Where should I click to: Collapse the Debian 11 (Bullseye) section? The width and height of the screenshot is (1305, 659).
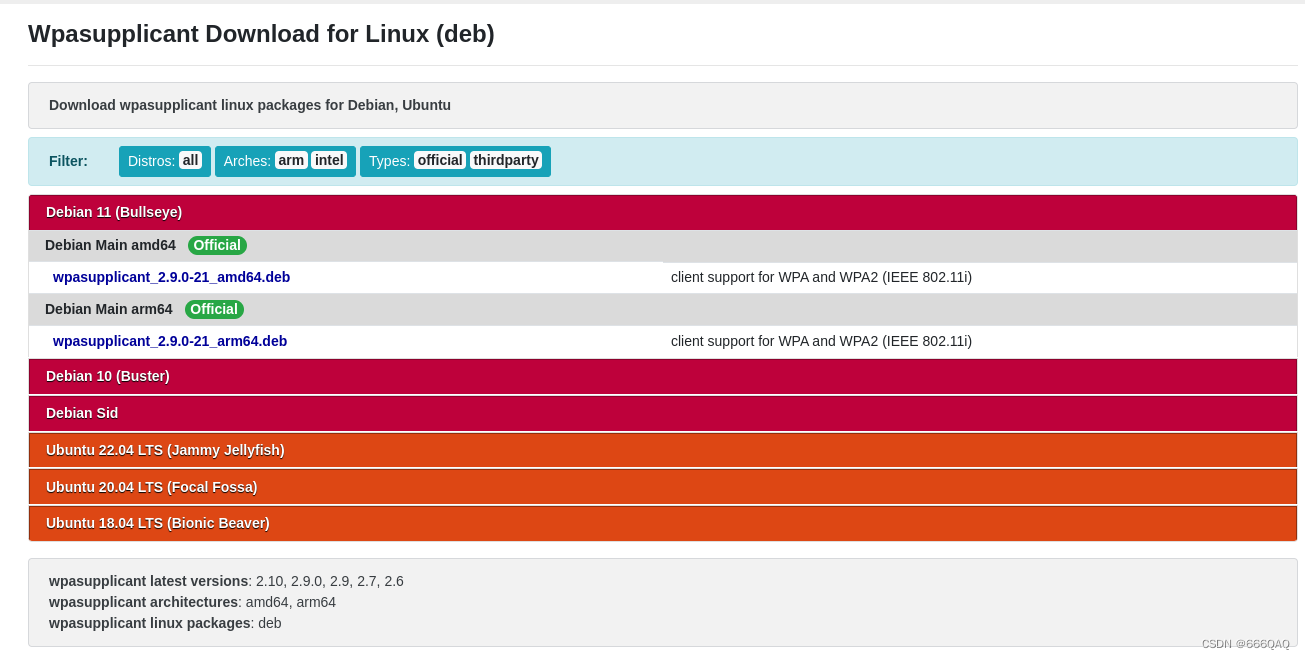114,212
